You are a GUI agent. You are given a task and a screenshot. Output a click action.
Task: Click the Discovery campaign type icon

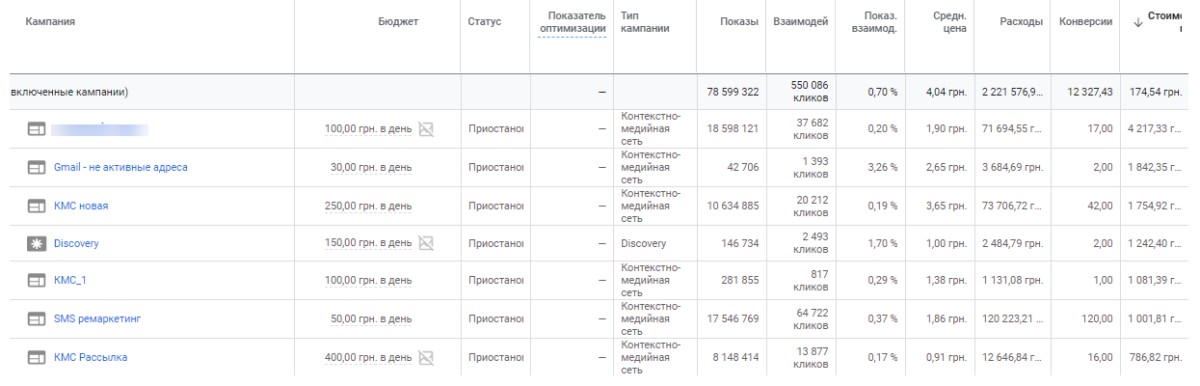point(36,243)
